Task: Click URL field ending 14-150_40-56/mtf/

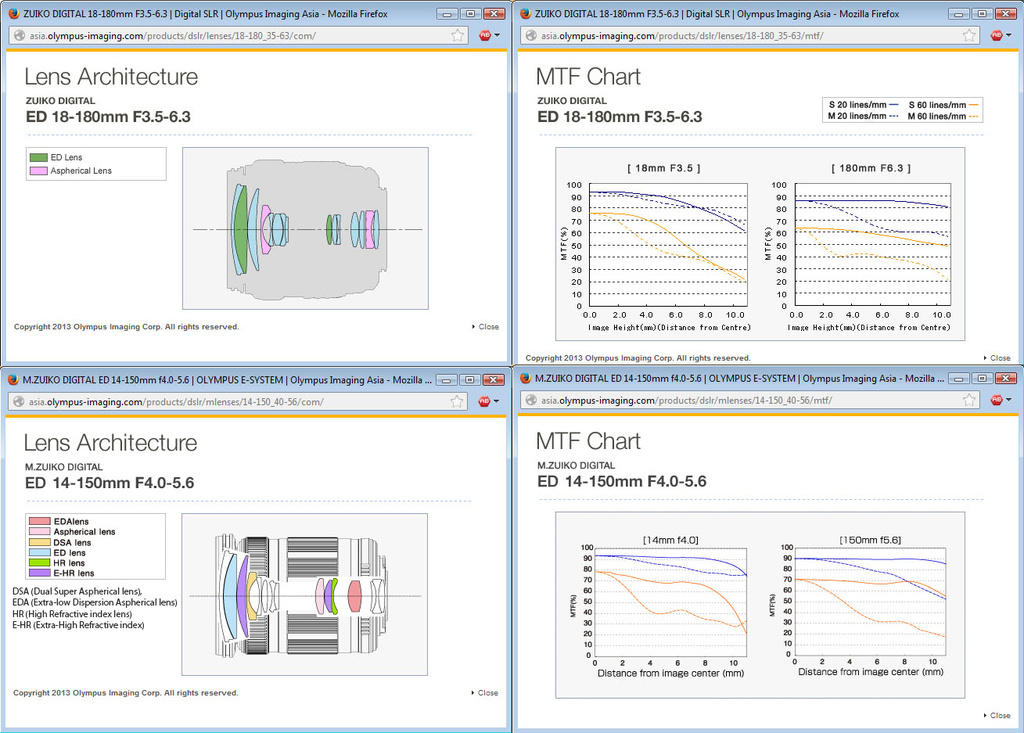Action: 750,400
